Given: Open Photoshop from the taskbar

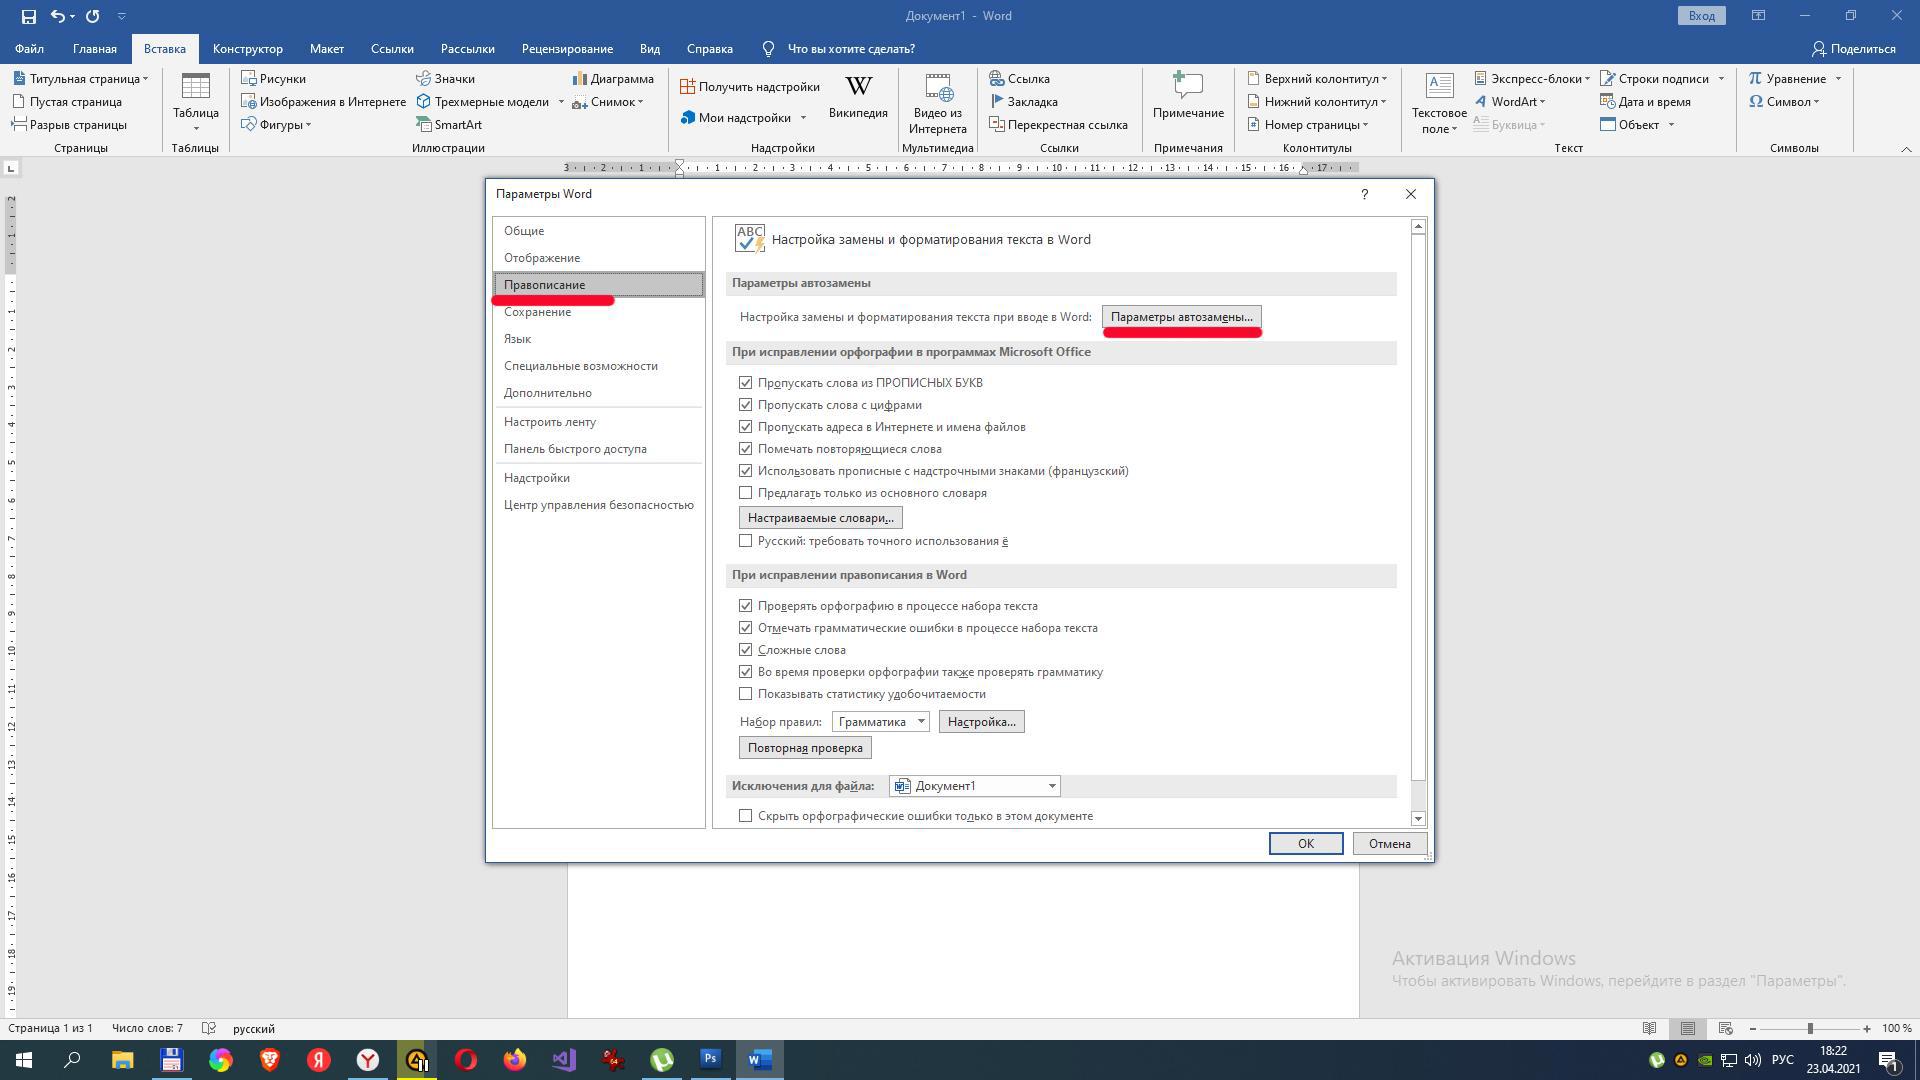Looking at the screenshot, I should click(711, 1059).
